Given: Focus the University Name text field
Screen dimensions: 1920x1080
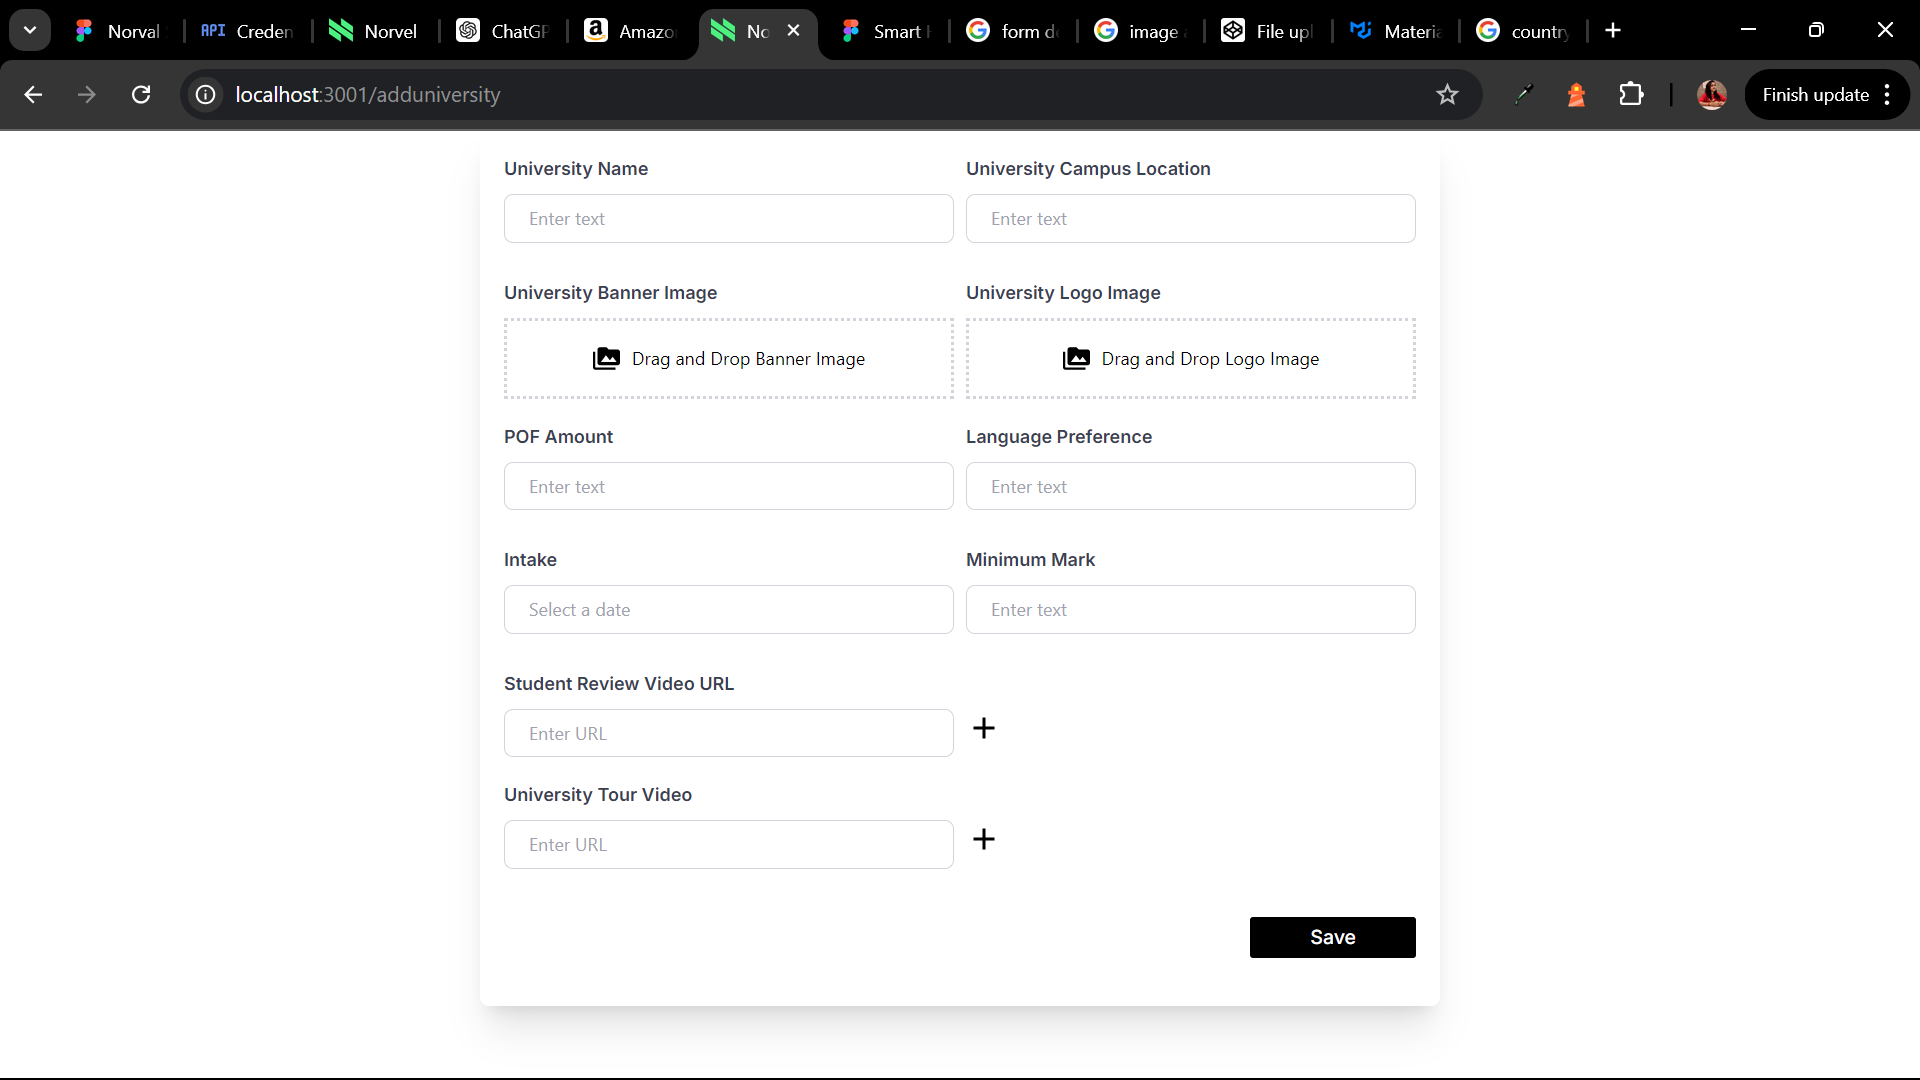Looking at the screenshot, I should click(728, 219).
